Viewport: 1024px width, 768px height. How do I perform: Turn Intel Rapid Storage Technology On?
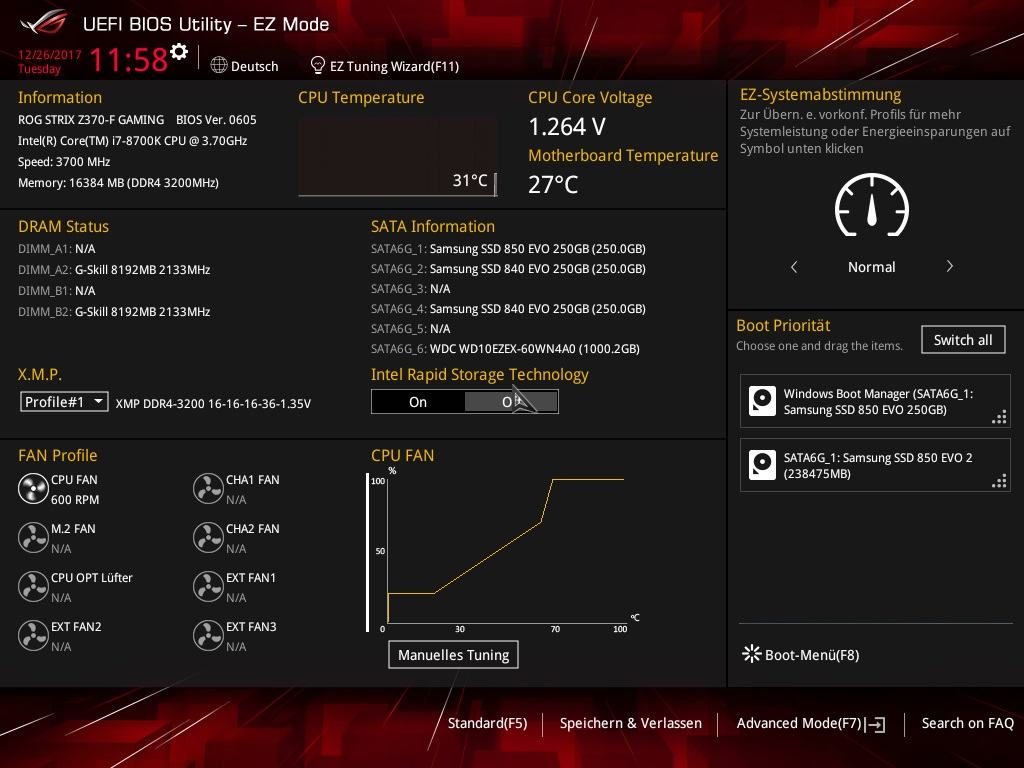418,402
